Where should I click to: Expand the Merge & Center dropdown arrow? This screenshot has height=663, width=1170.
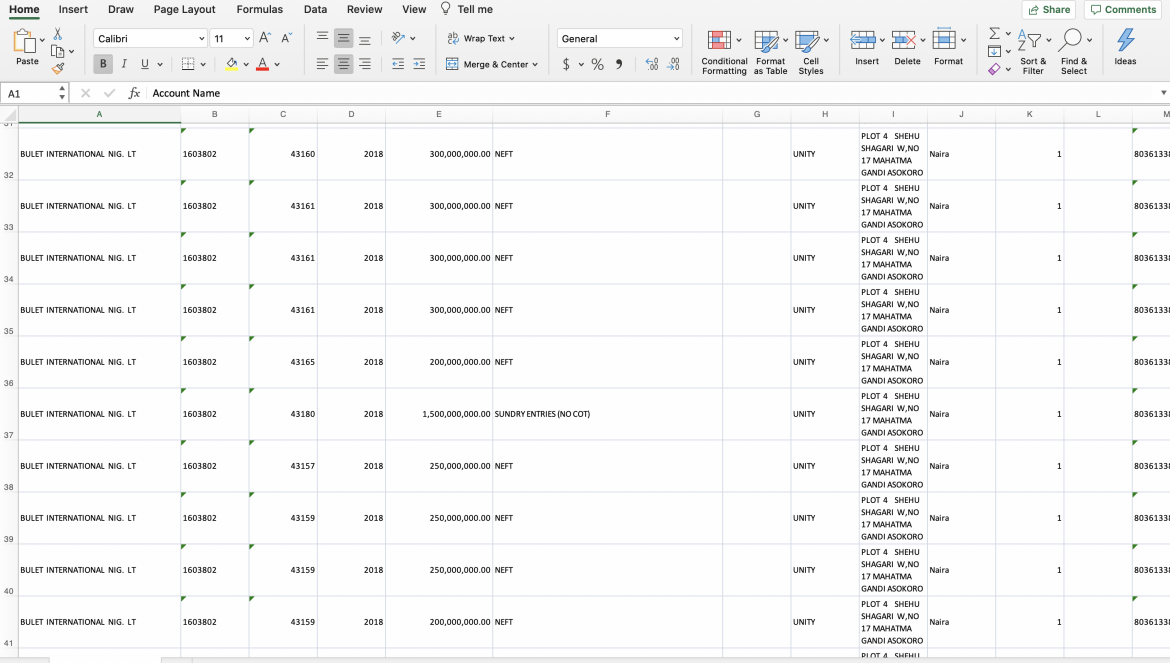pos(535,65)
